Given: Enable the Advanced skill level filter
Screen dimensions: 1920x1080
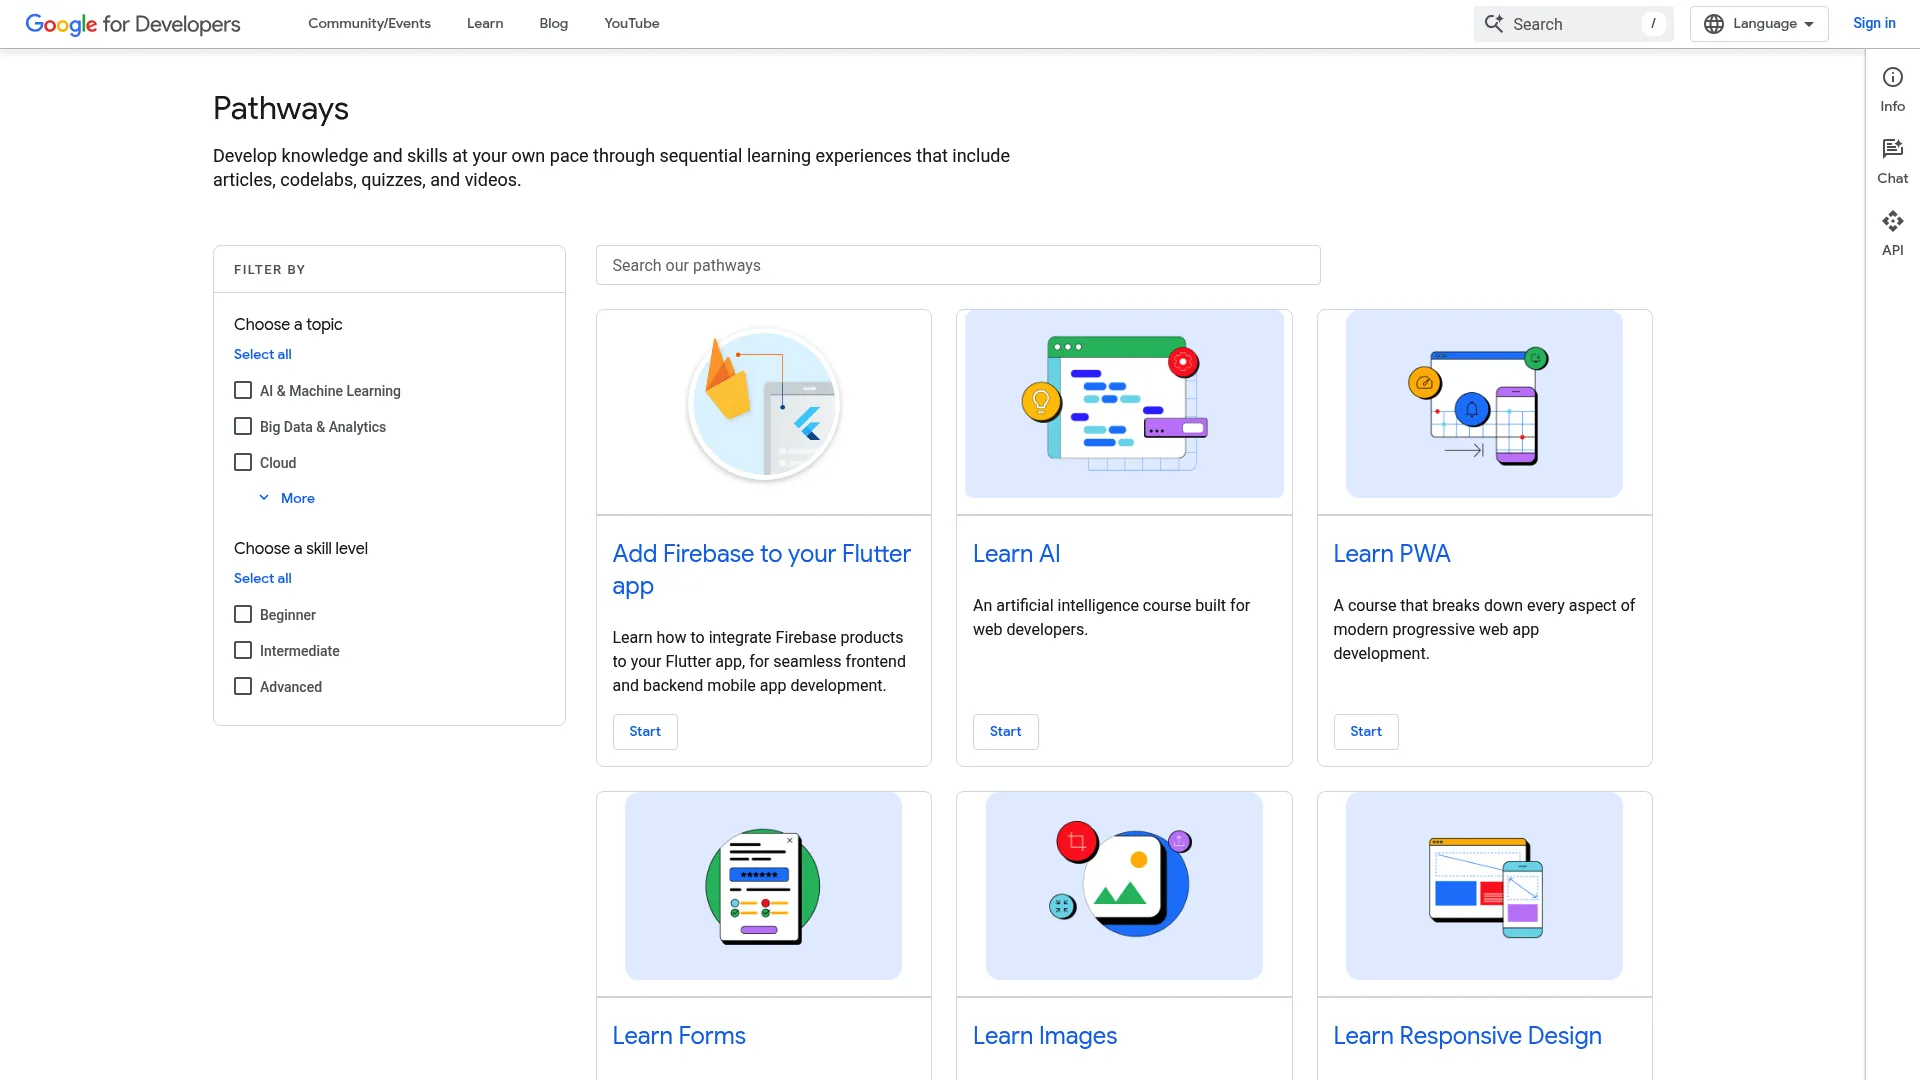Looking at the screenshot, I should click(x=243, y=686).
